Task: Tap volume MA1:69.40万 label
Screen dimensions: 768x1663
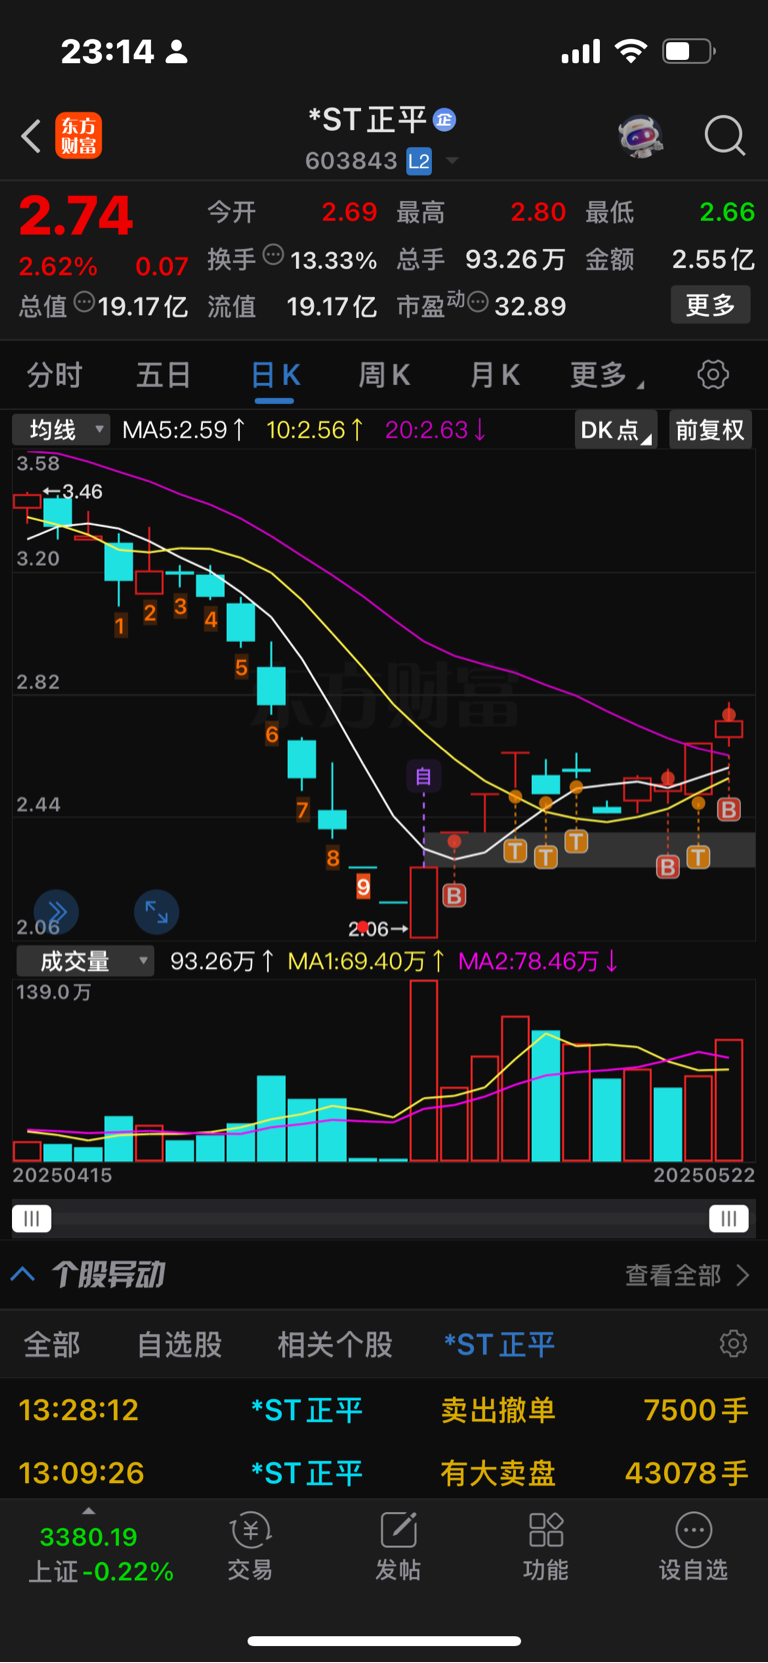Action: 366,961
